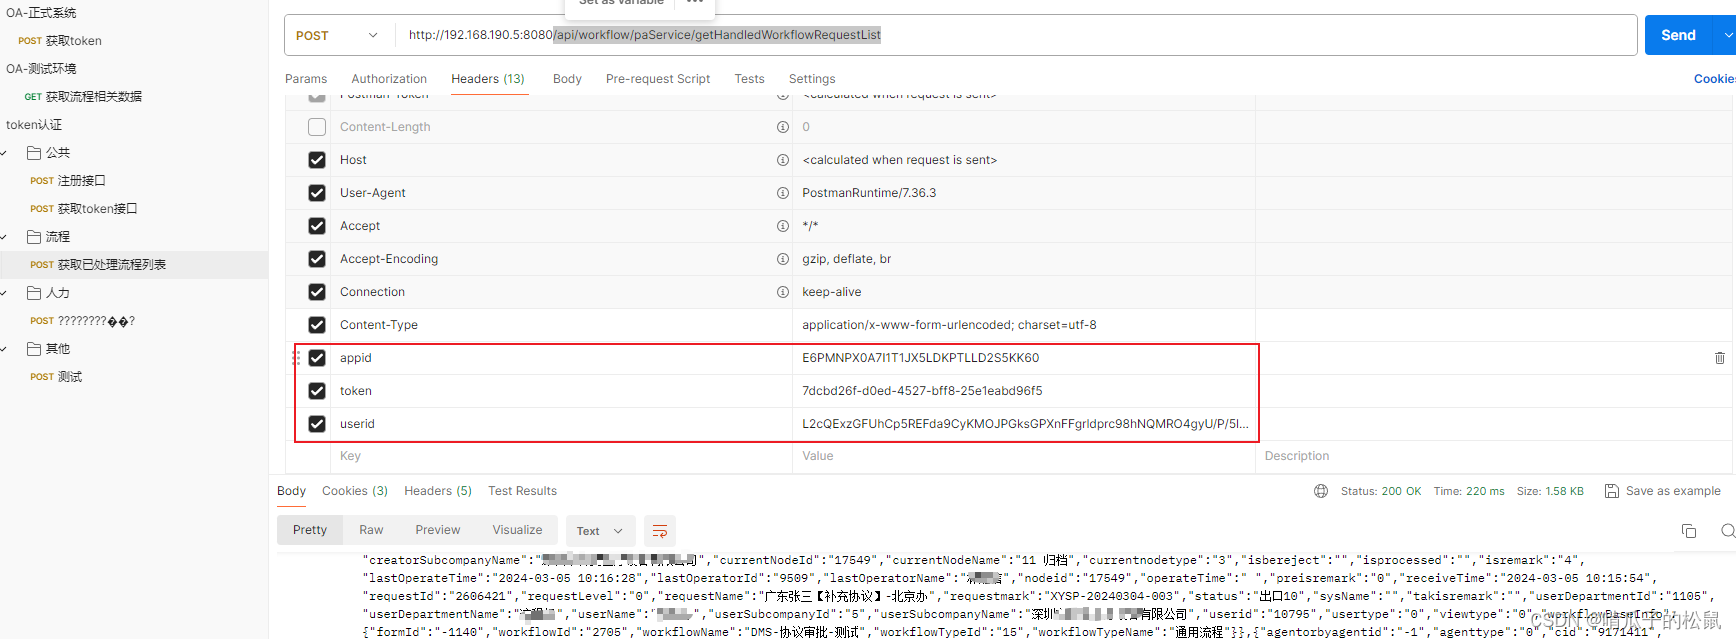Switch to the Params tab
1736x639 pixels.
306,79
